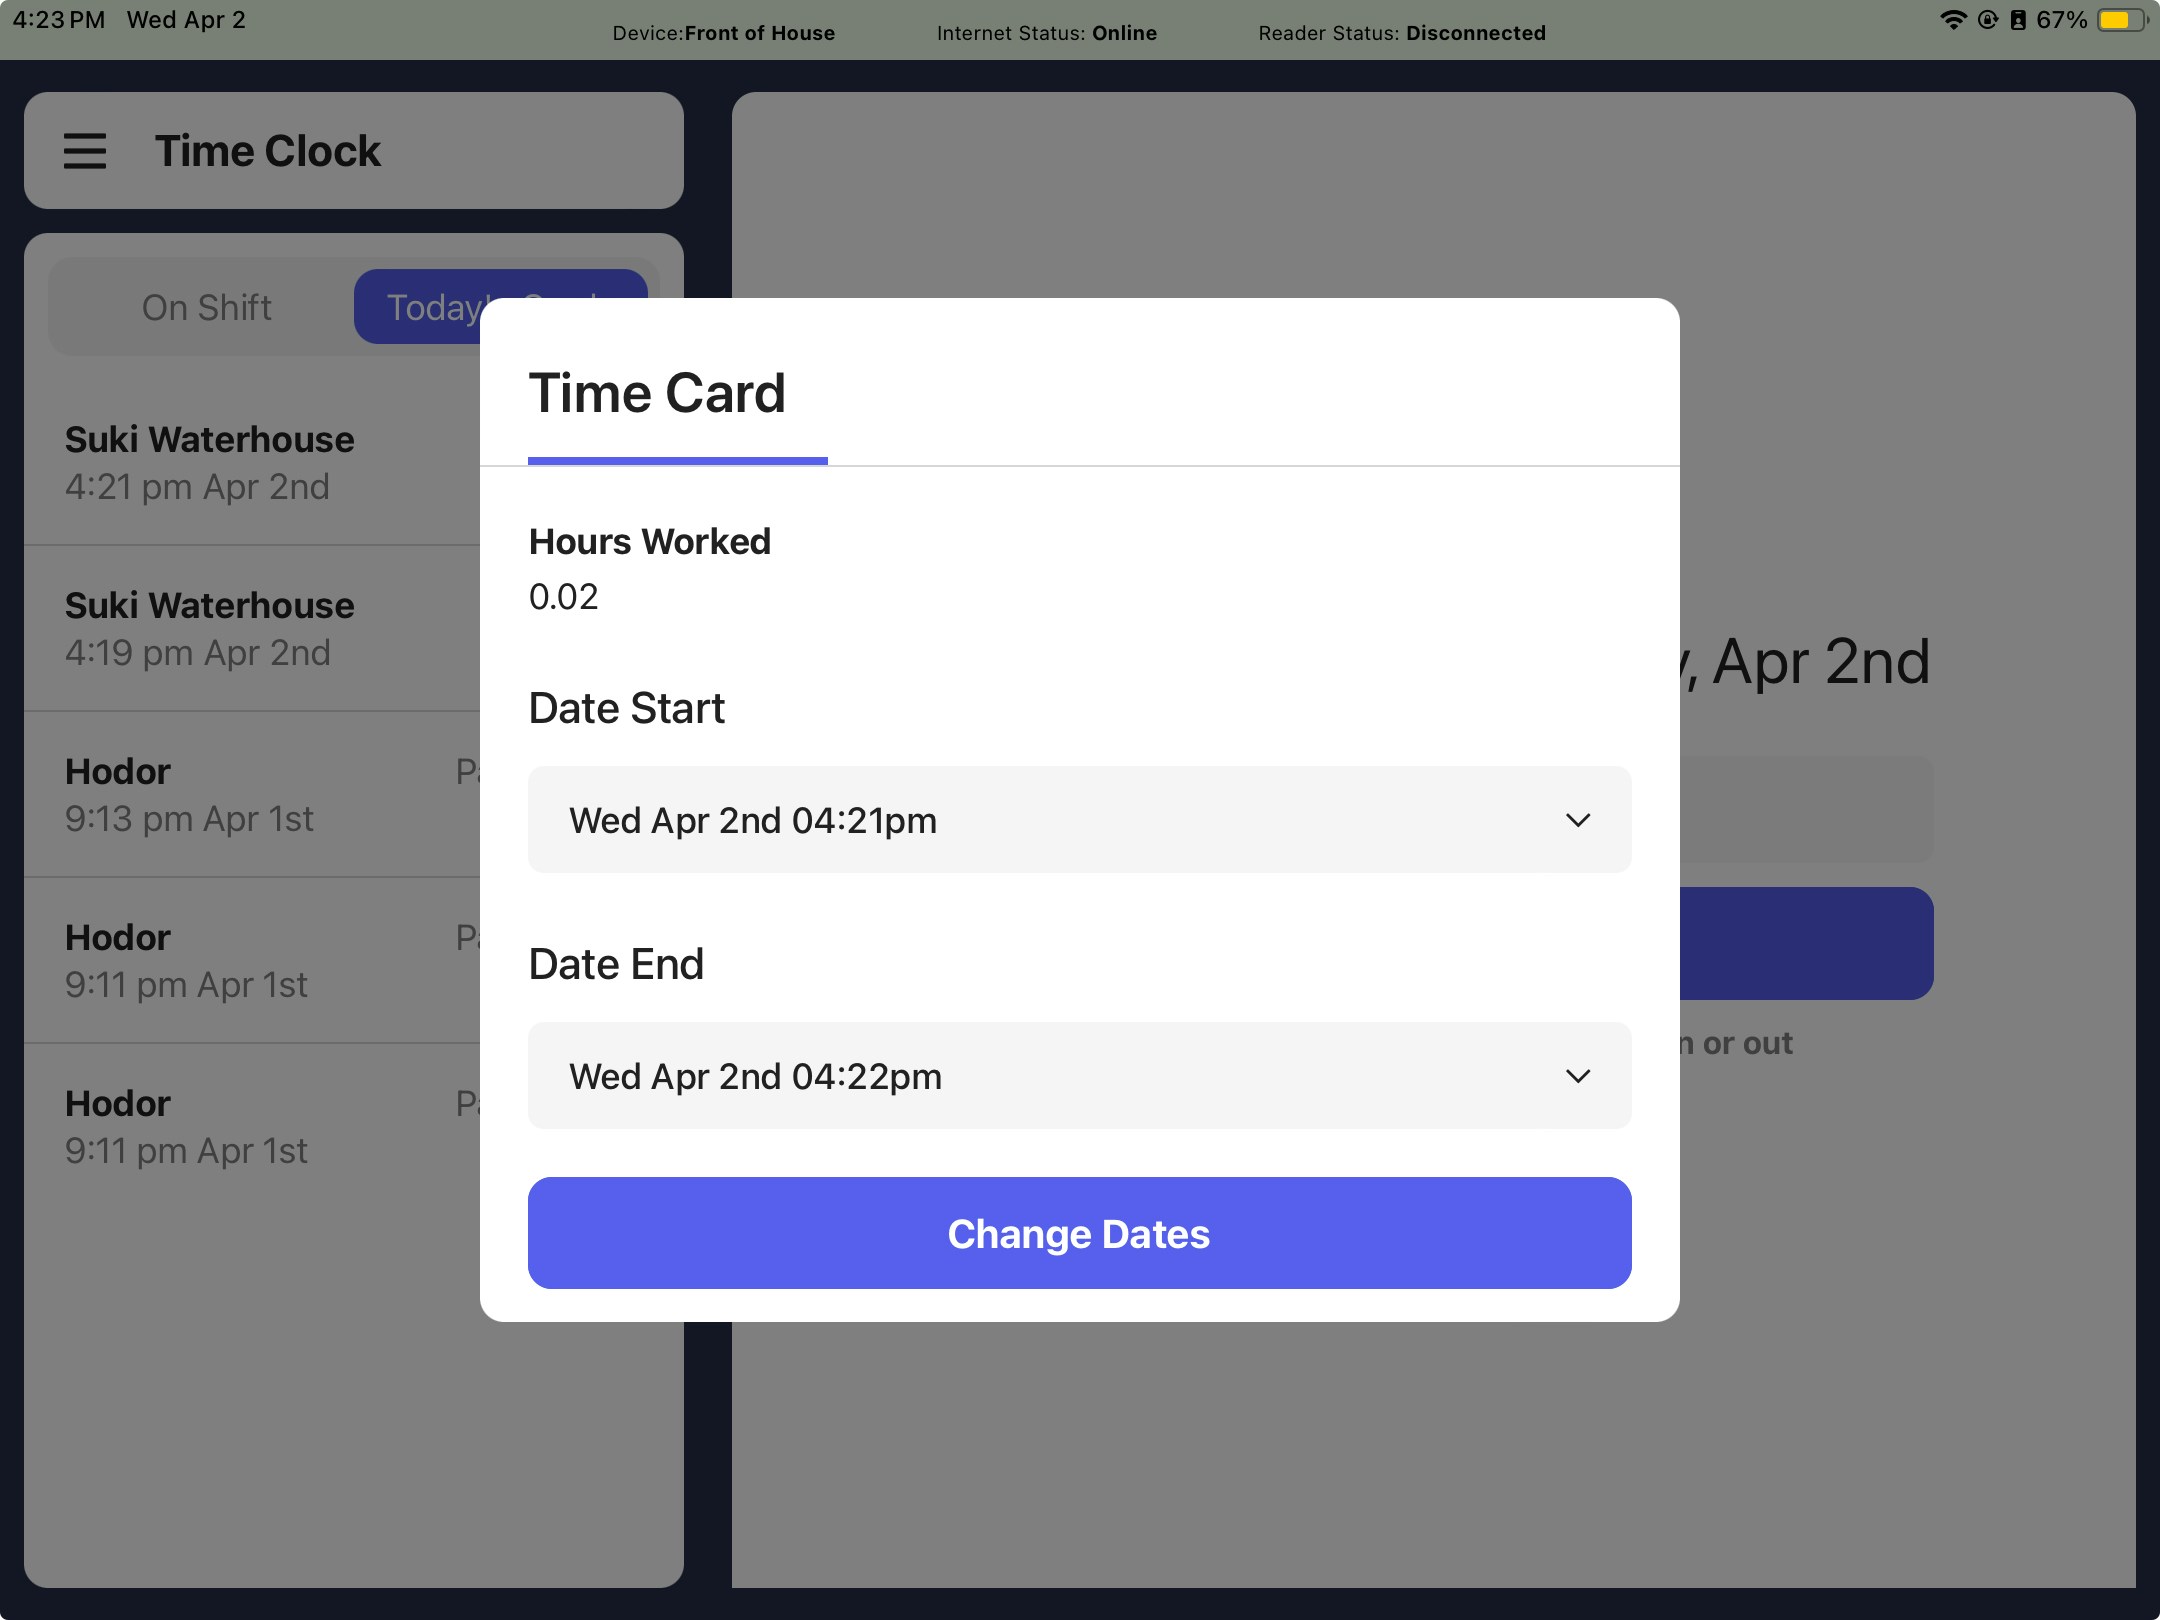2160x1620 pixels.
Task: Open the hamburger menu icon
Action: (85, 151)
